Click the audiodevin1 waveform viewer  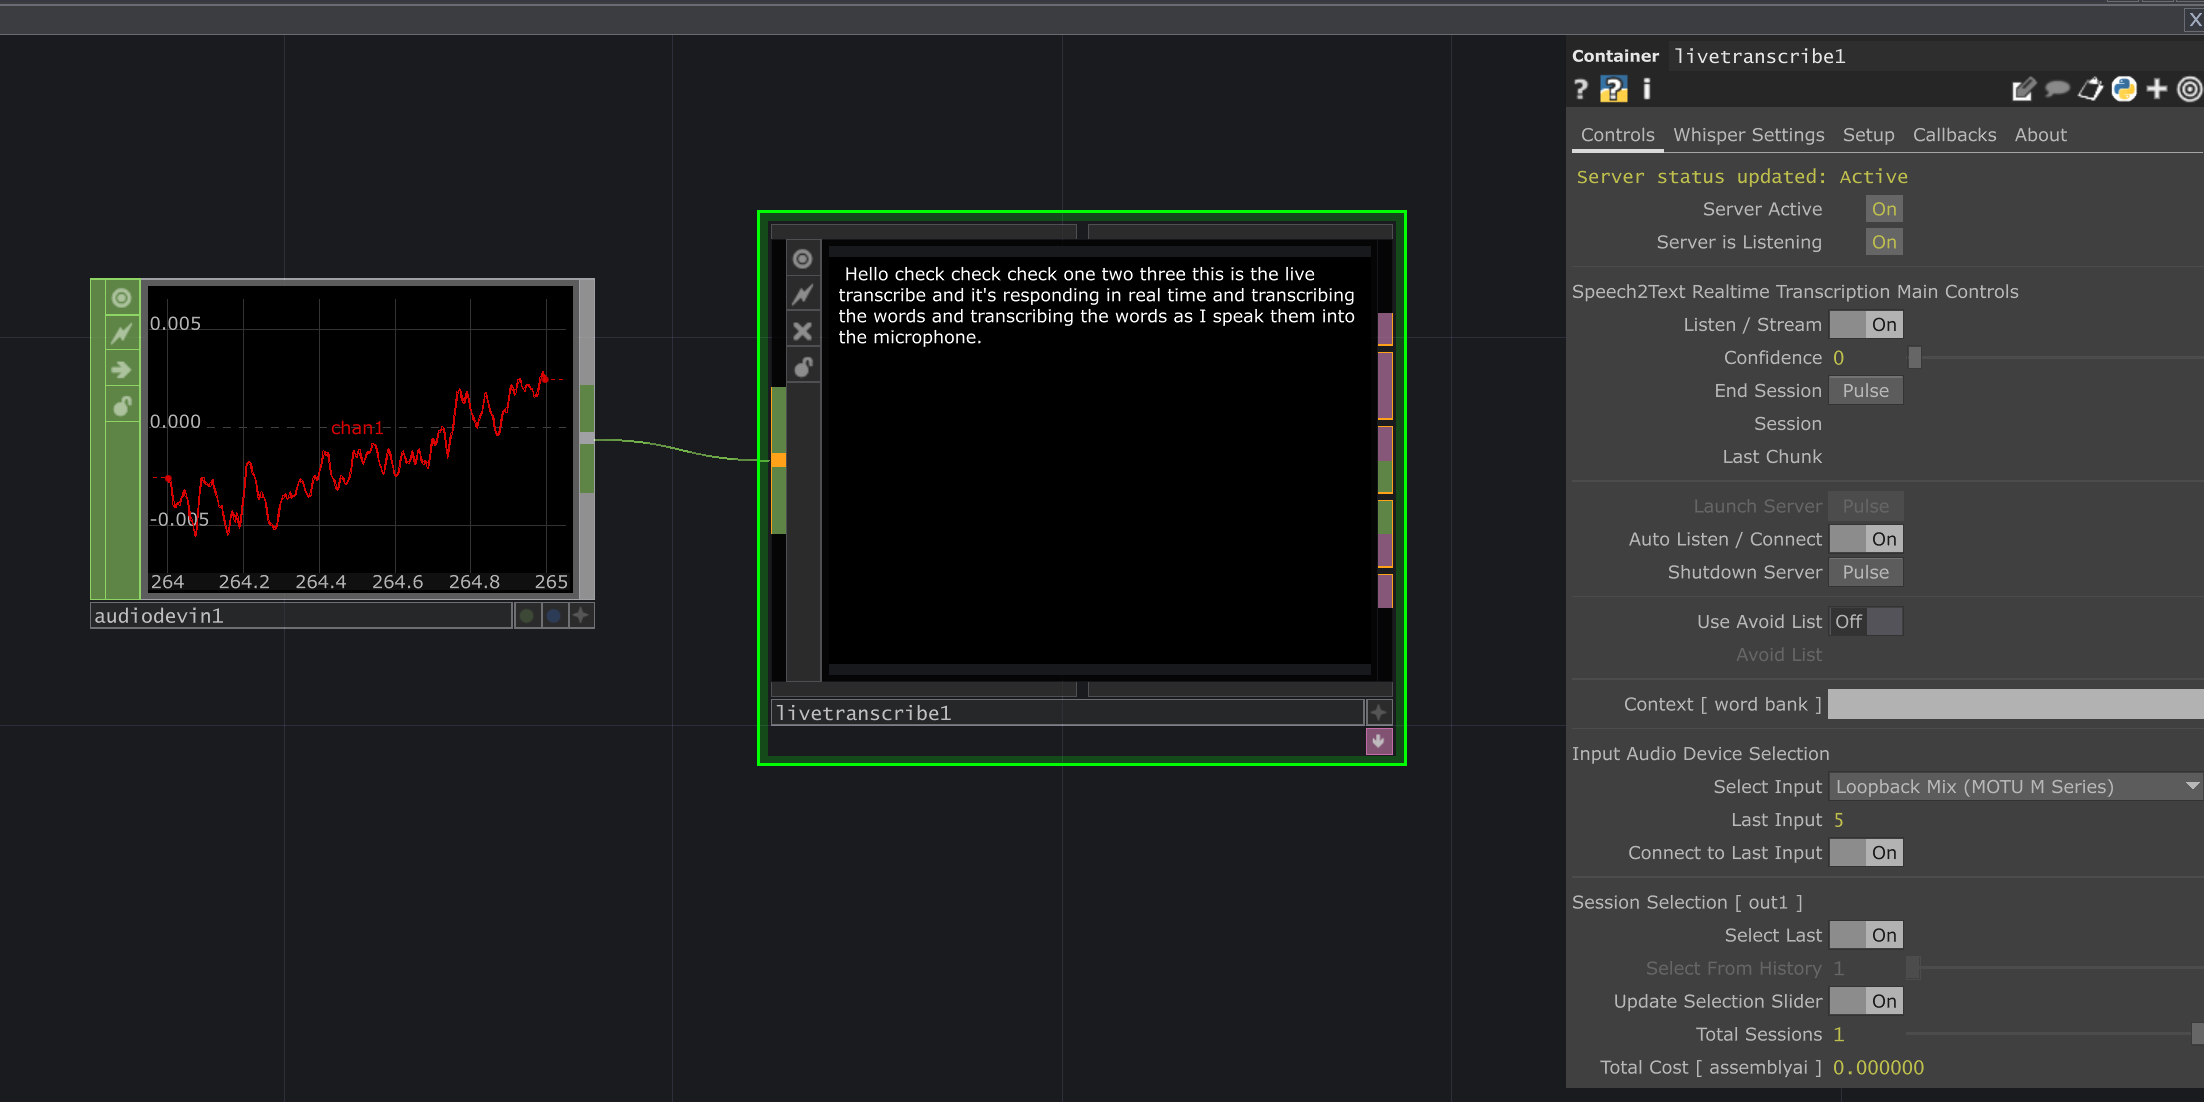point(360,438)
